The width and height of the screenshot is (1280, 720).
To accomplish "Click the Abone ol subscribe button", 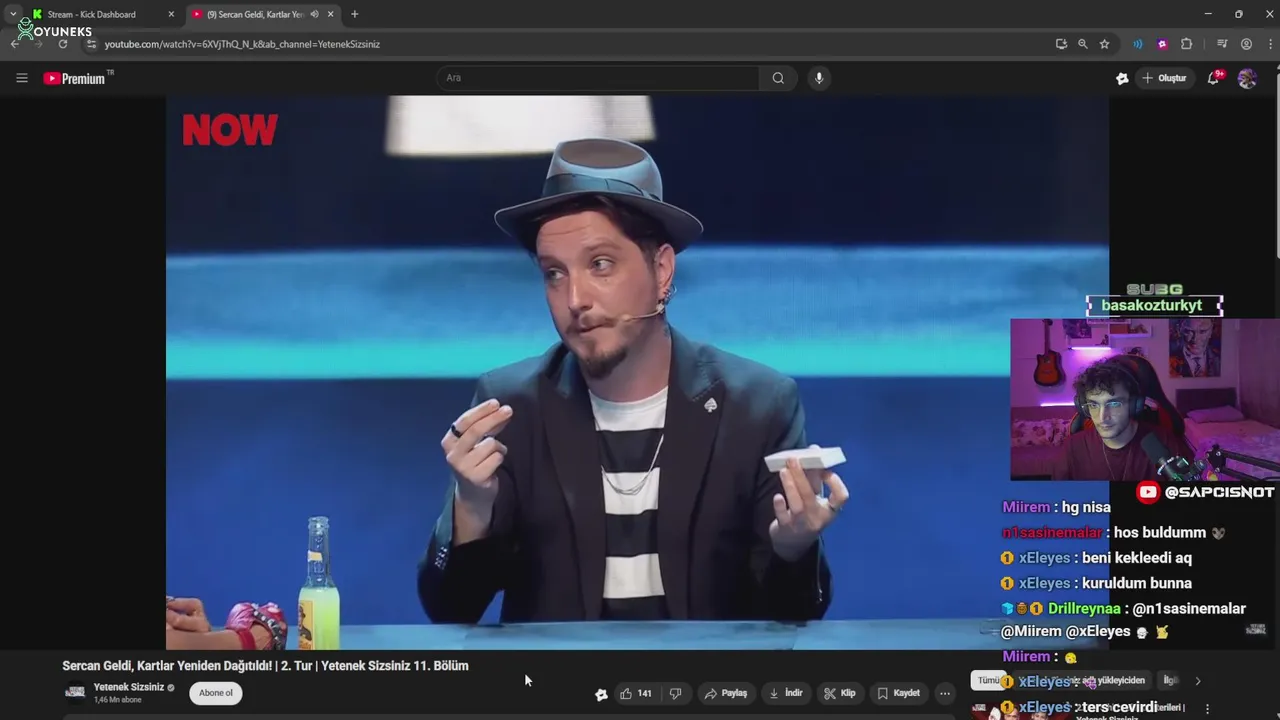I will [215, 693].
